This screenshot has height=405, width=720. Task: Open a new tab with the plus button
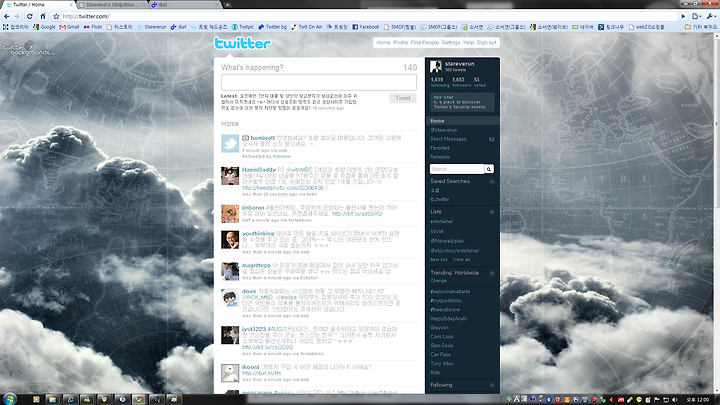point(227,5)
